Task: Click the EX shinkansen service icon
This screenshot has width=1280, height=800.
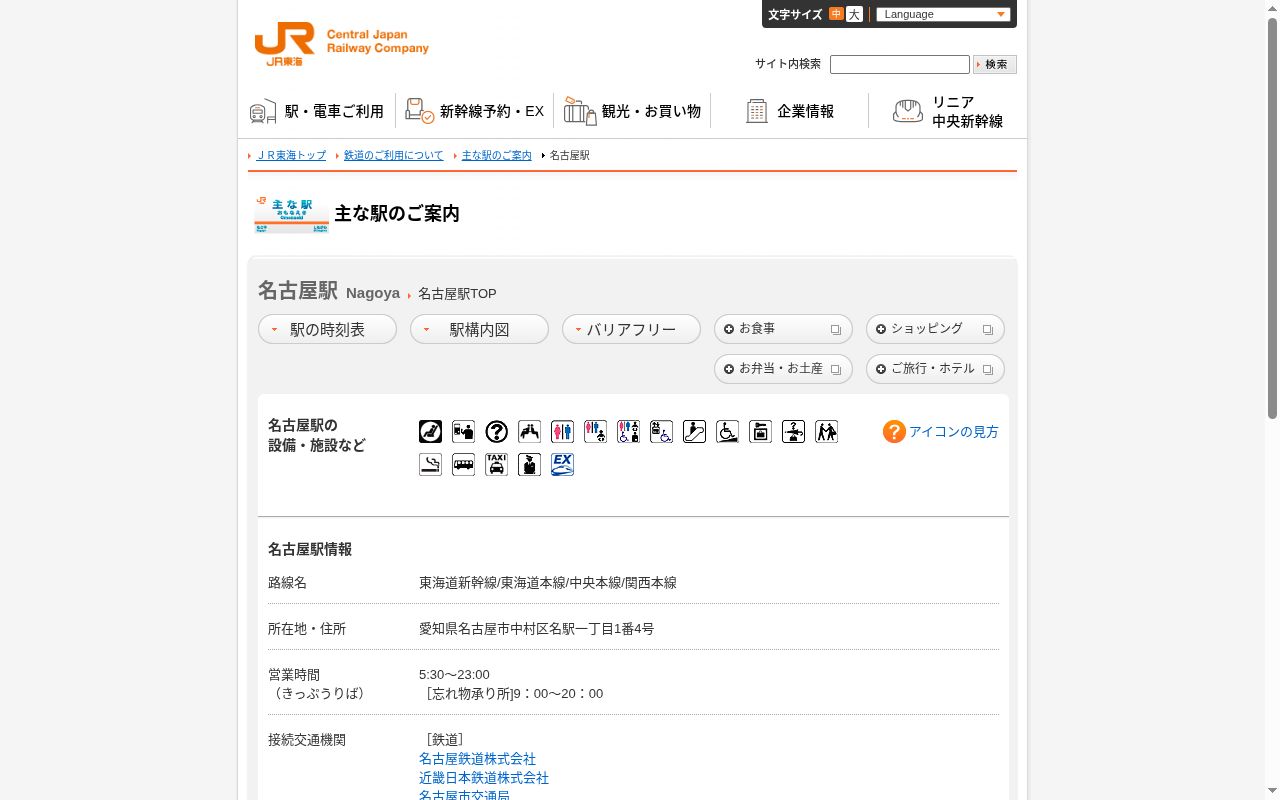Action: [562, 465]
